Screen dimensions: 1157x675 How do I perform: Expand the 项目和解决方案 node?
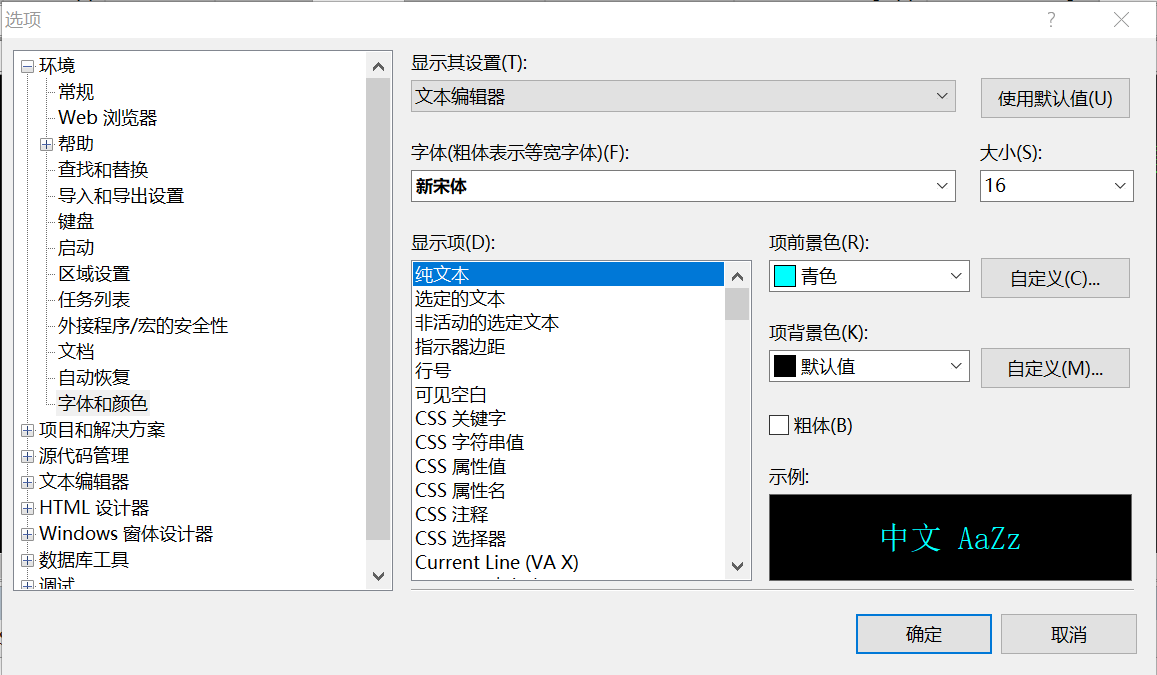pos(27,430)
